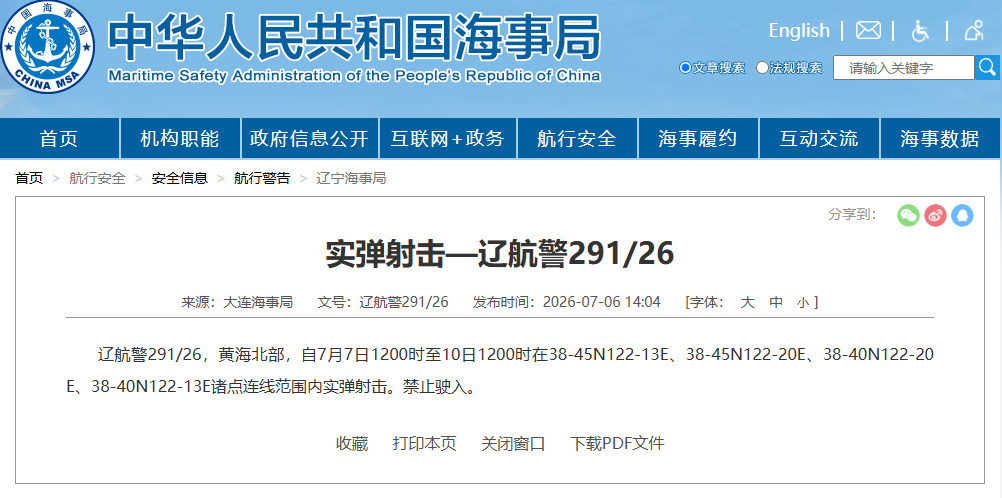Screen dimensions: 1002x498
Task: Open the 政府信息公开 navigation tab
Action: click(309, 138)
